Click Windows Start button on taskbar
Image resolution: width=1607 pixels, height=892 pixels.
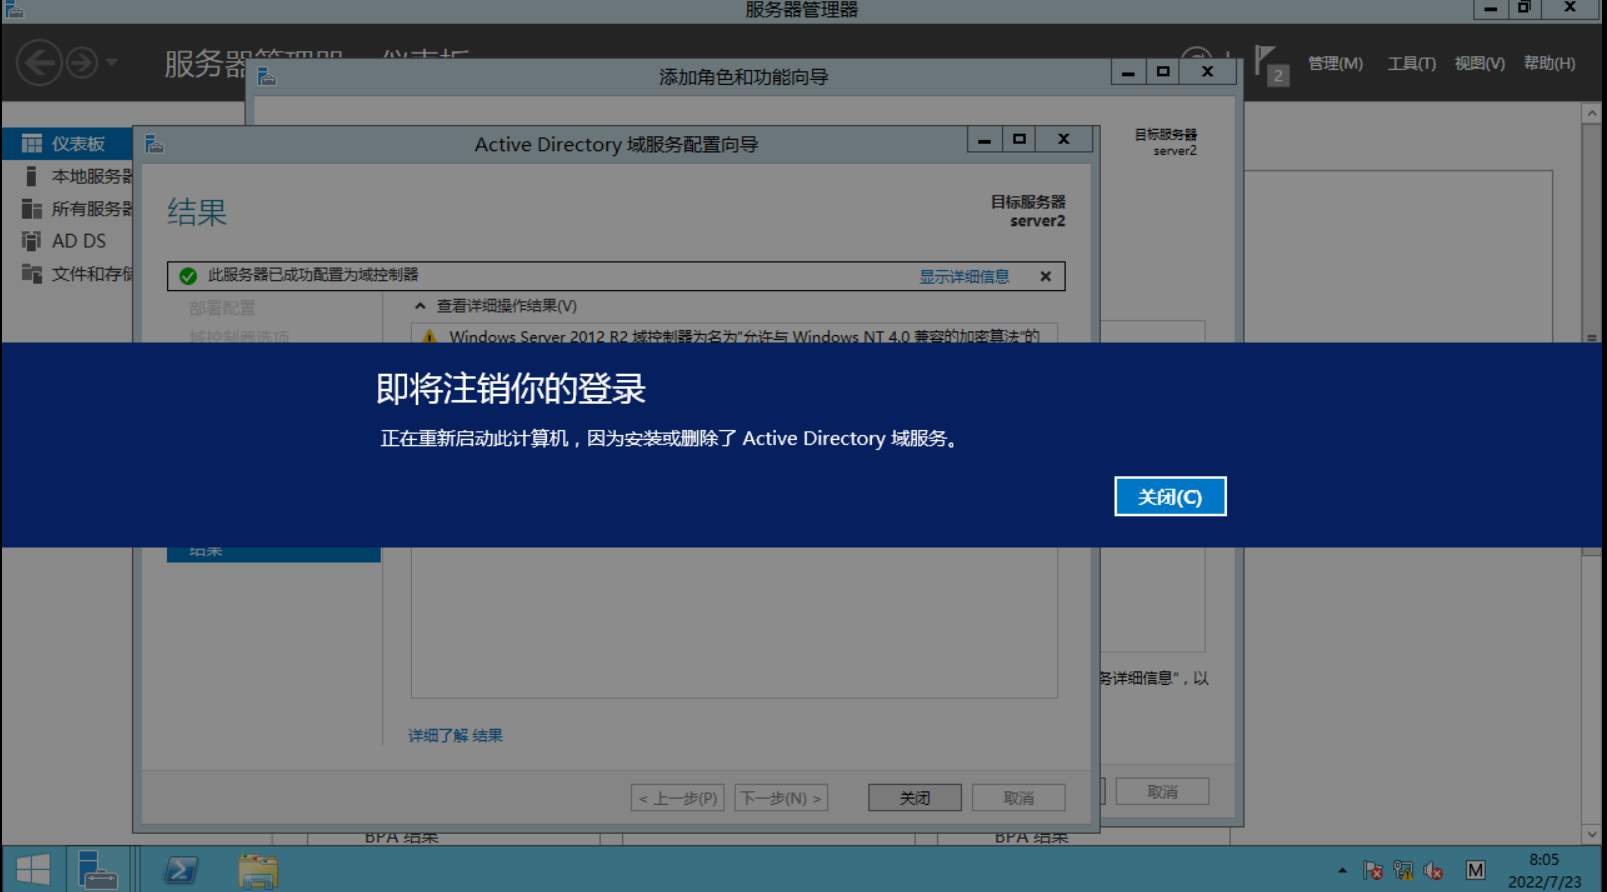tap(33, 870)
